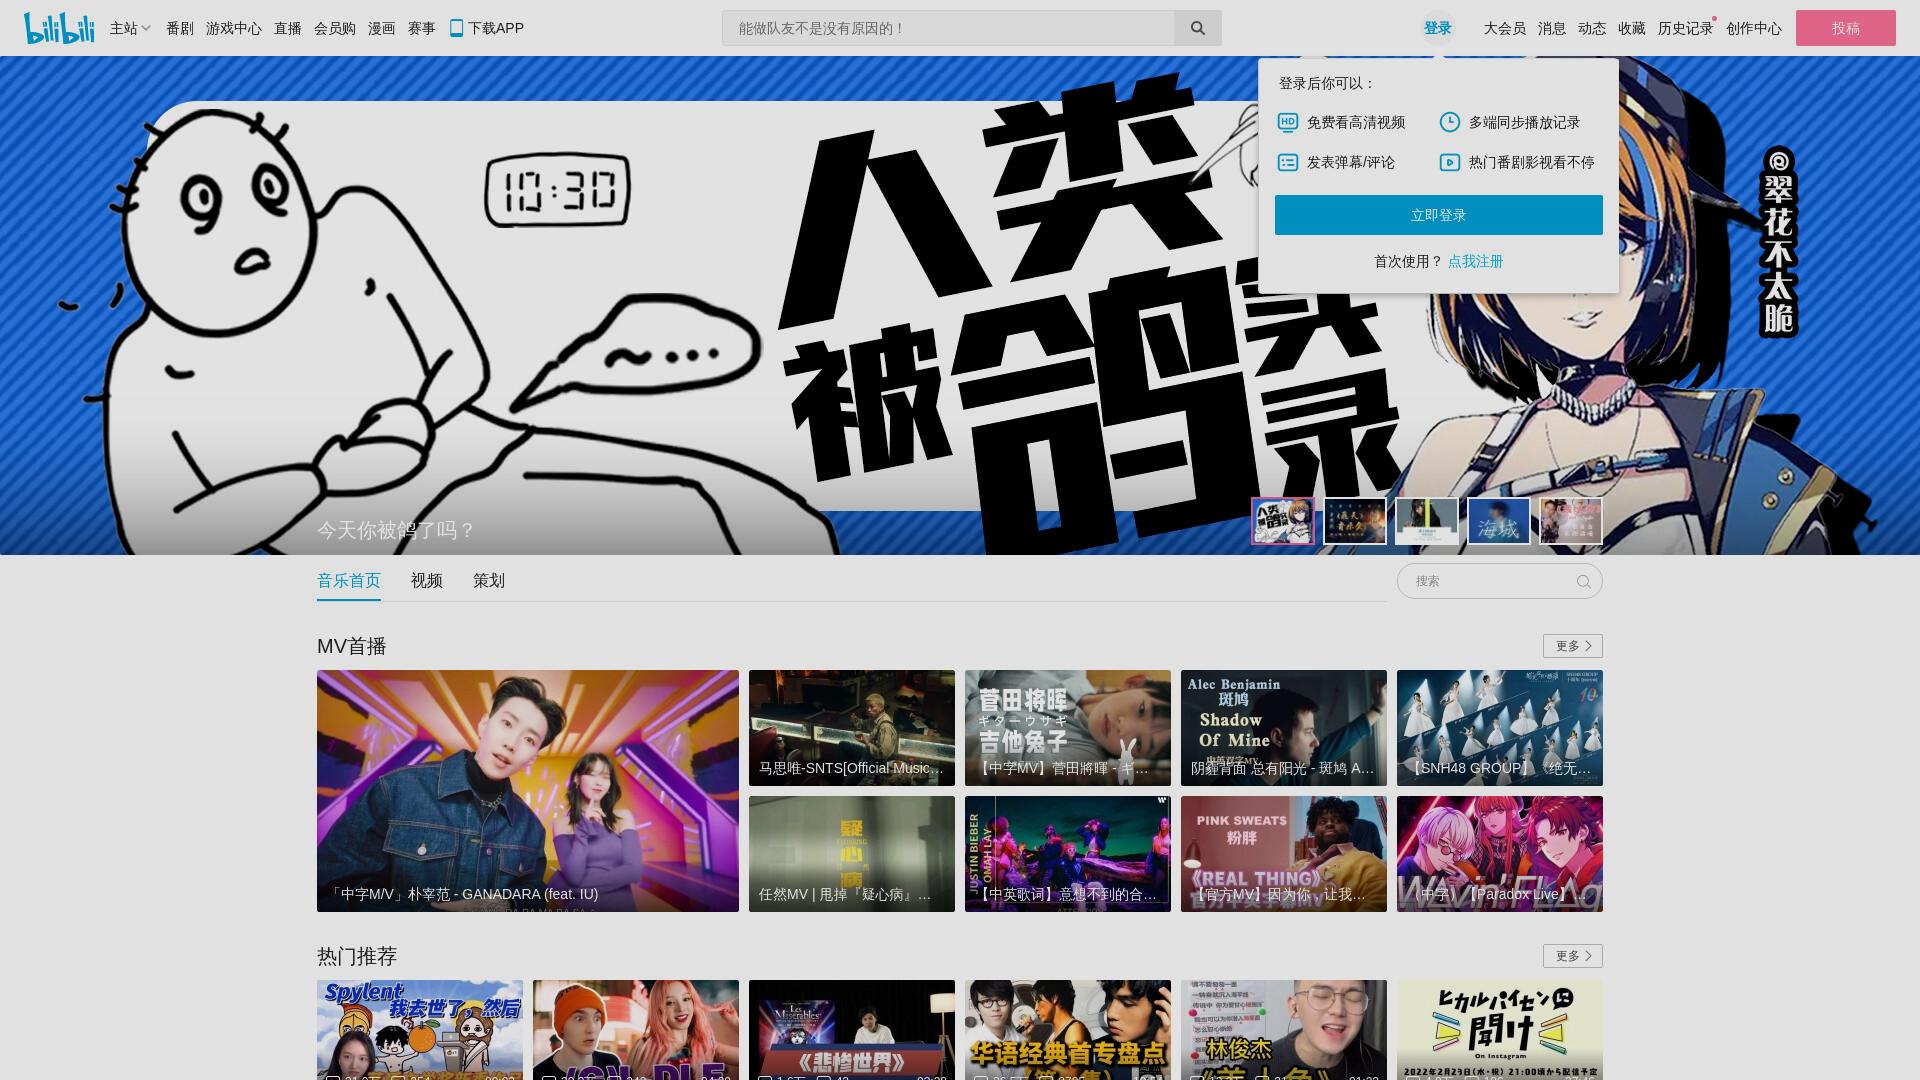The height and width of the screenshot is (1080, 1920).
Task: Click the 登录 avatar button
Action: point(1438,28)
